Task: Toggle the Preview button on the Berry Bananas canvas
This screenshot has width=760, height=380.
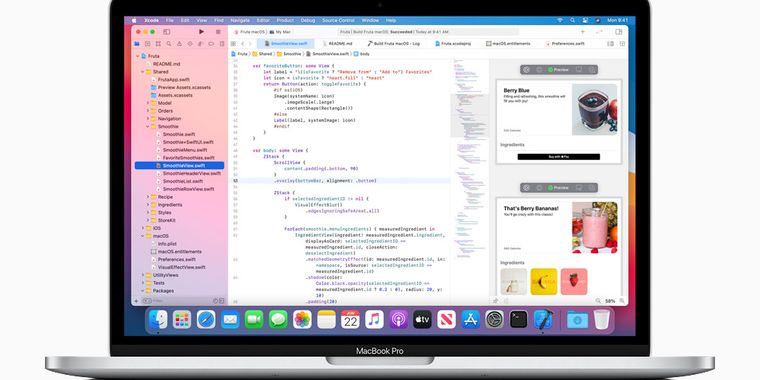Action: click(x=558, y=188)
